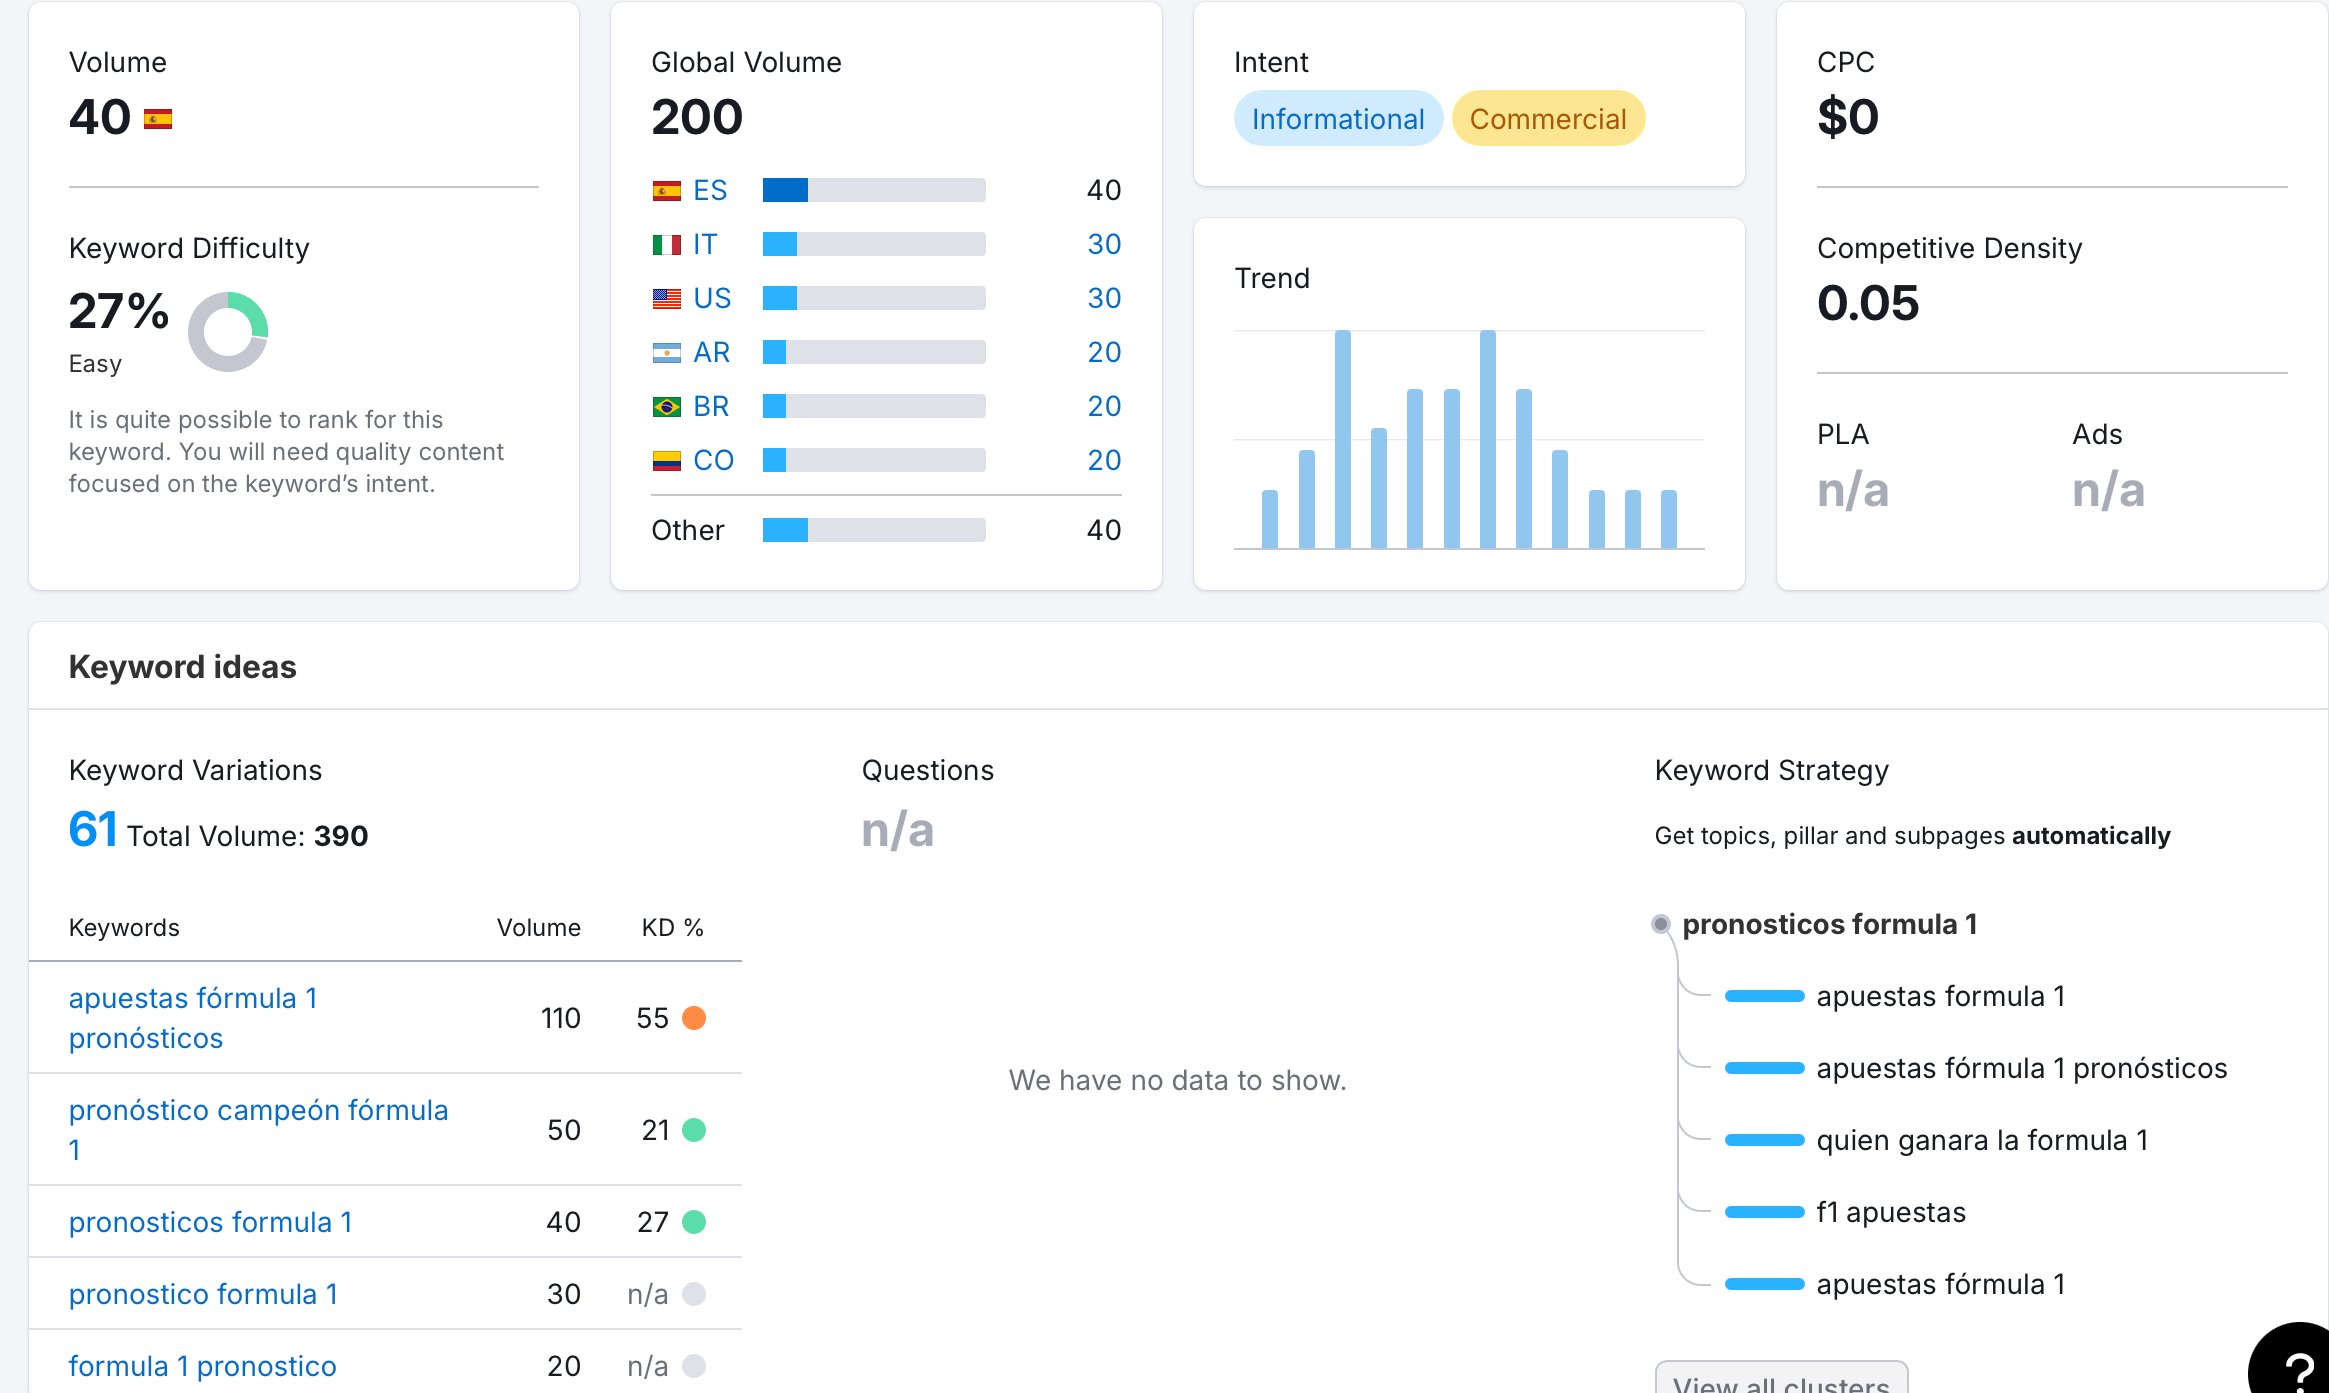Click the AR volume value 20
Screen dimensions: 2329x1393
1104,352
